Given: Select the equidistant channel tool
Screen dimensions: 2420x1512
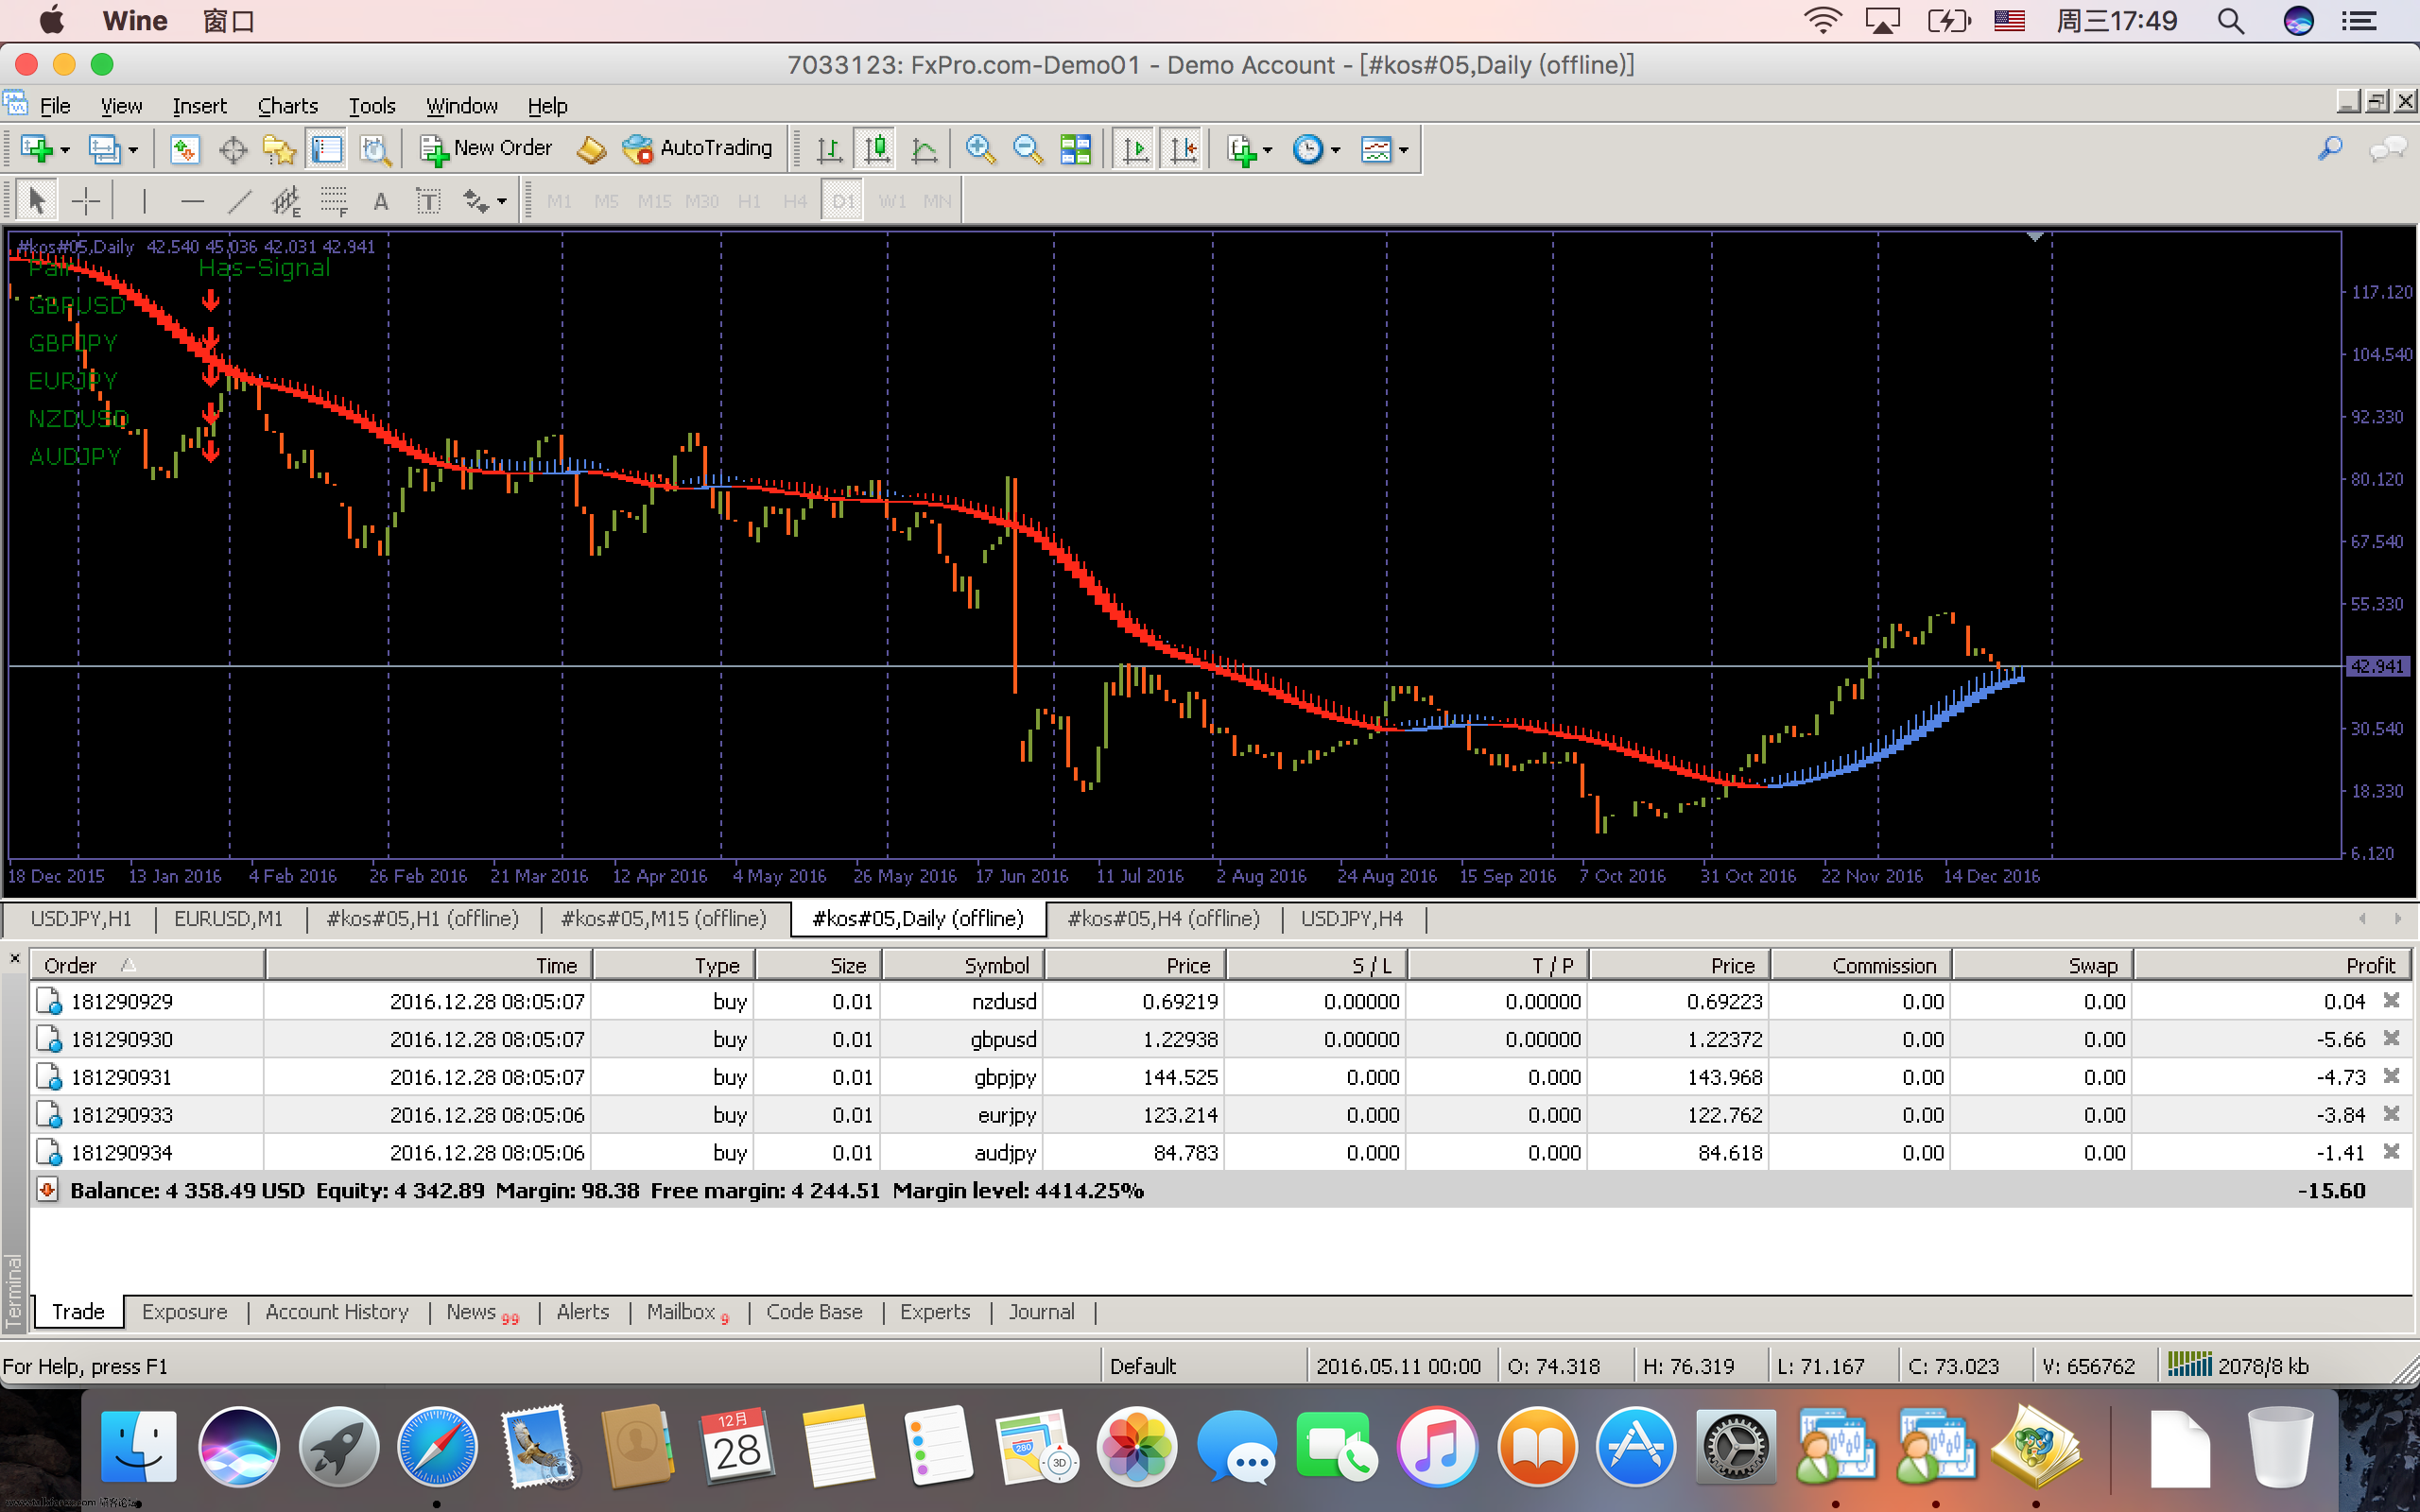Looking at the screenshot, I should [x=286, y=201].
